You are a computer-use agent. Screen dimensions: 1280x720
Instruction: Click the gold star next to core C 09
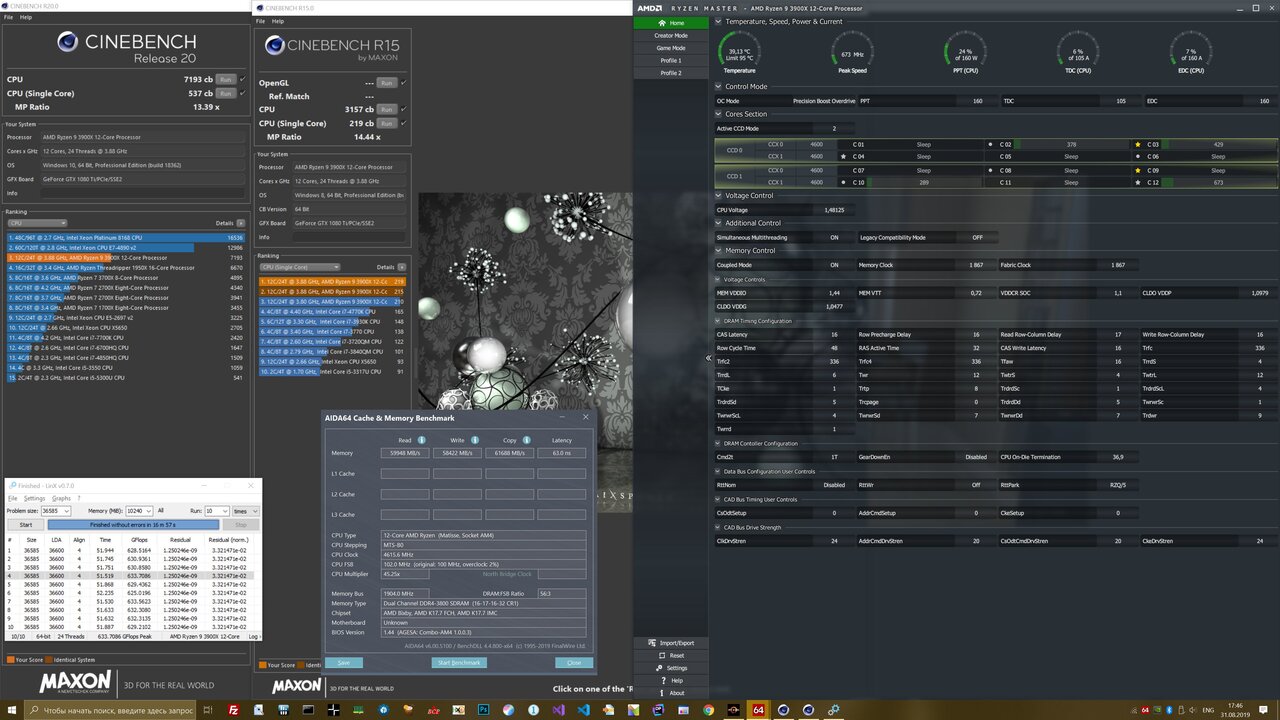click(x=1138, y=170)
